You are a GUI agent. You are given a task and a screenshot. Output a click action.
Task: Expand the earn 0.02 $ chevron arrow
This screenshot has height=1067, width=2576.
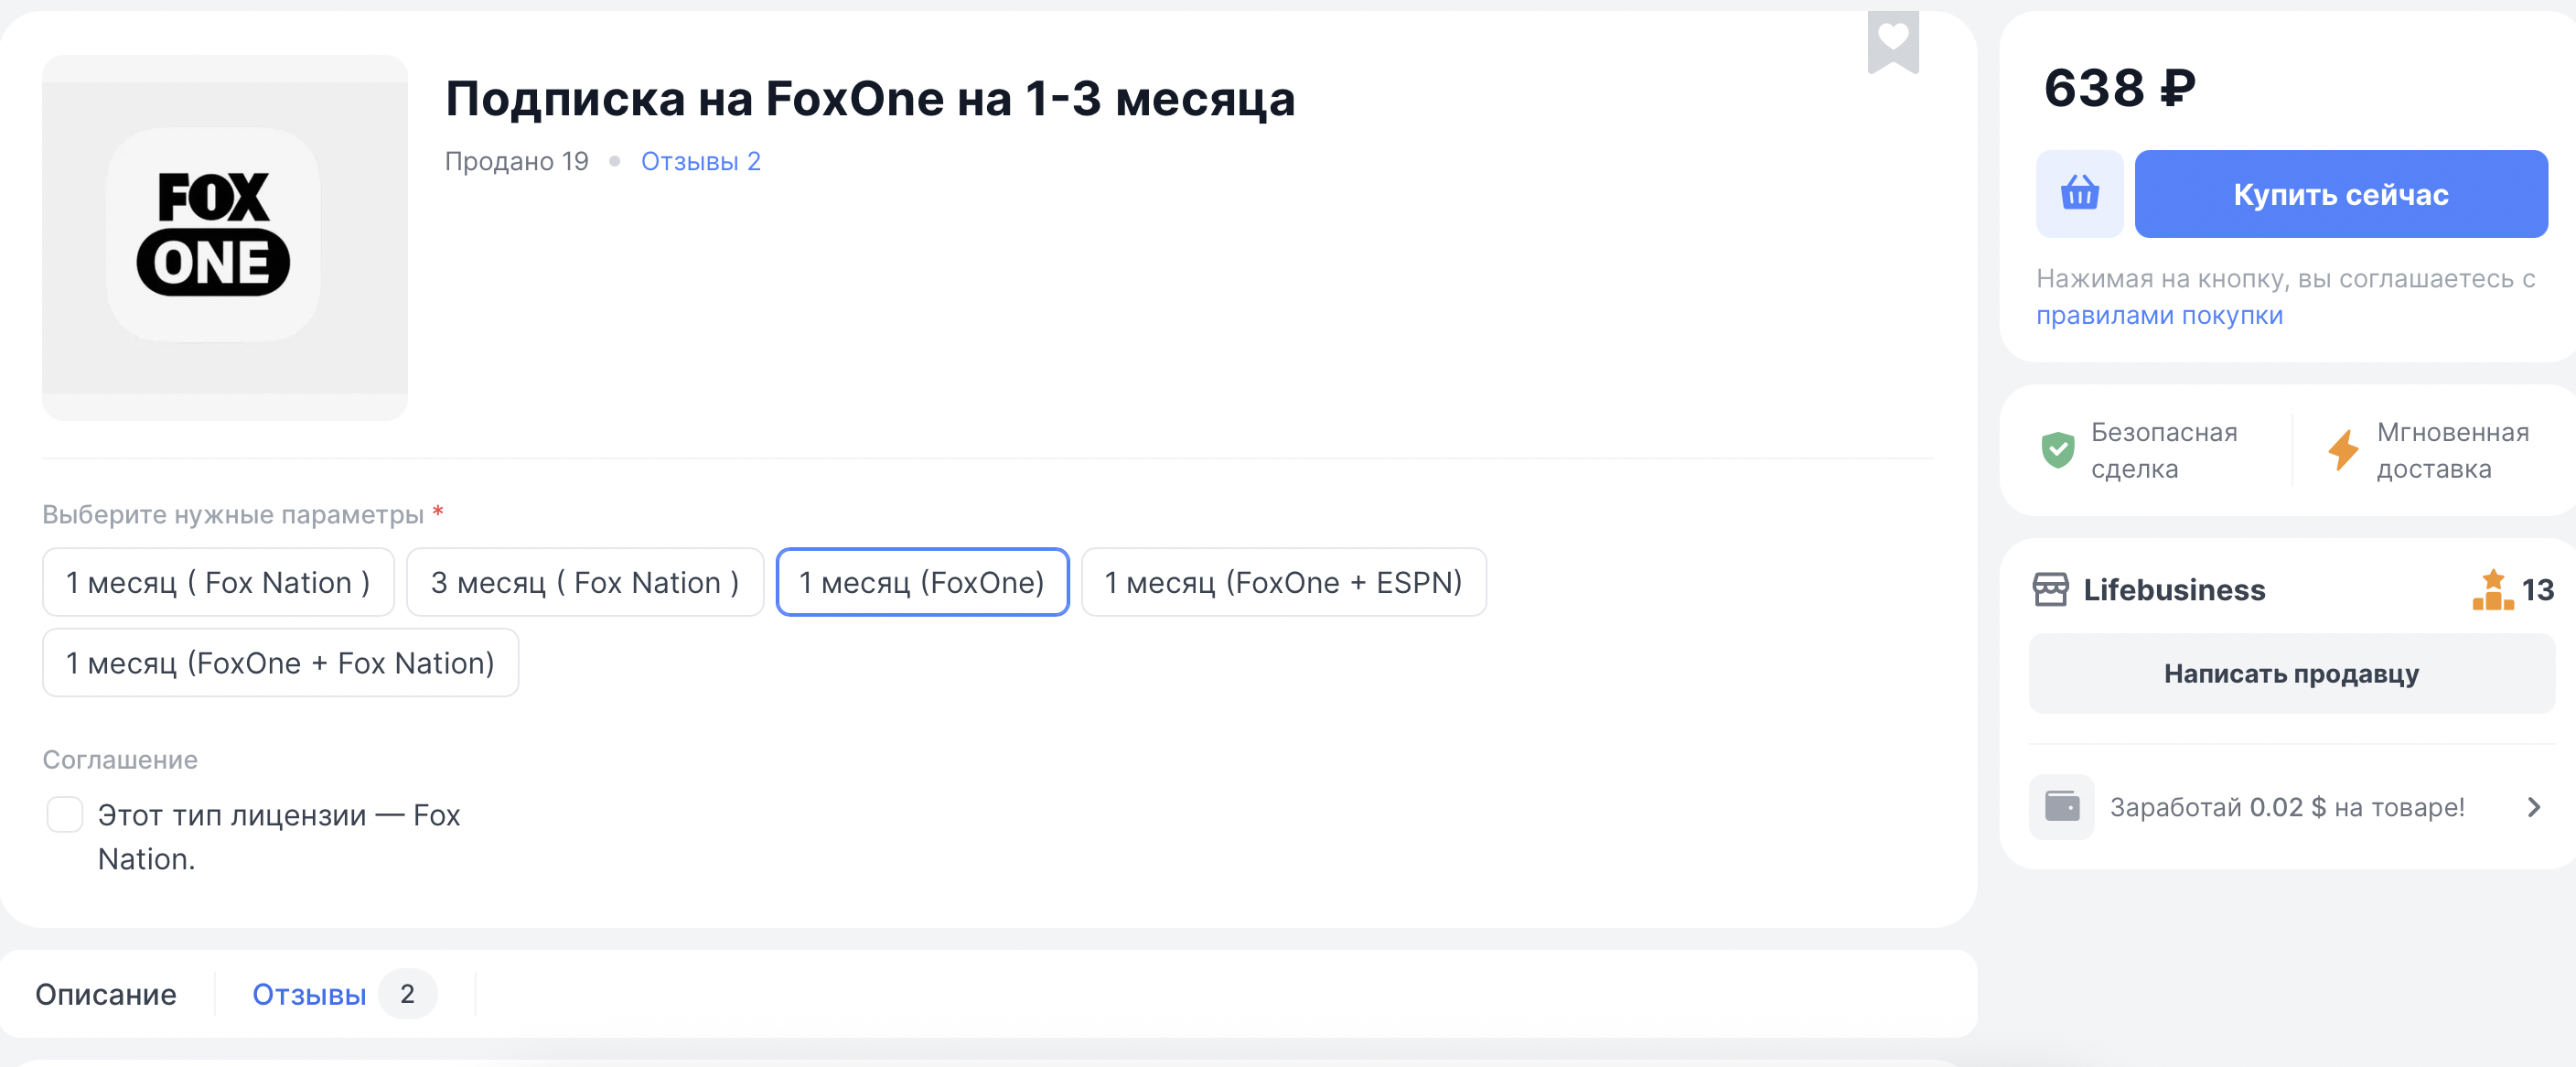pos(2533,807)
